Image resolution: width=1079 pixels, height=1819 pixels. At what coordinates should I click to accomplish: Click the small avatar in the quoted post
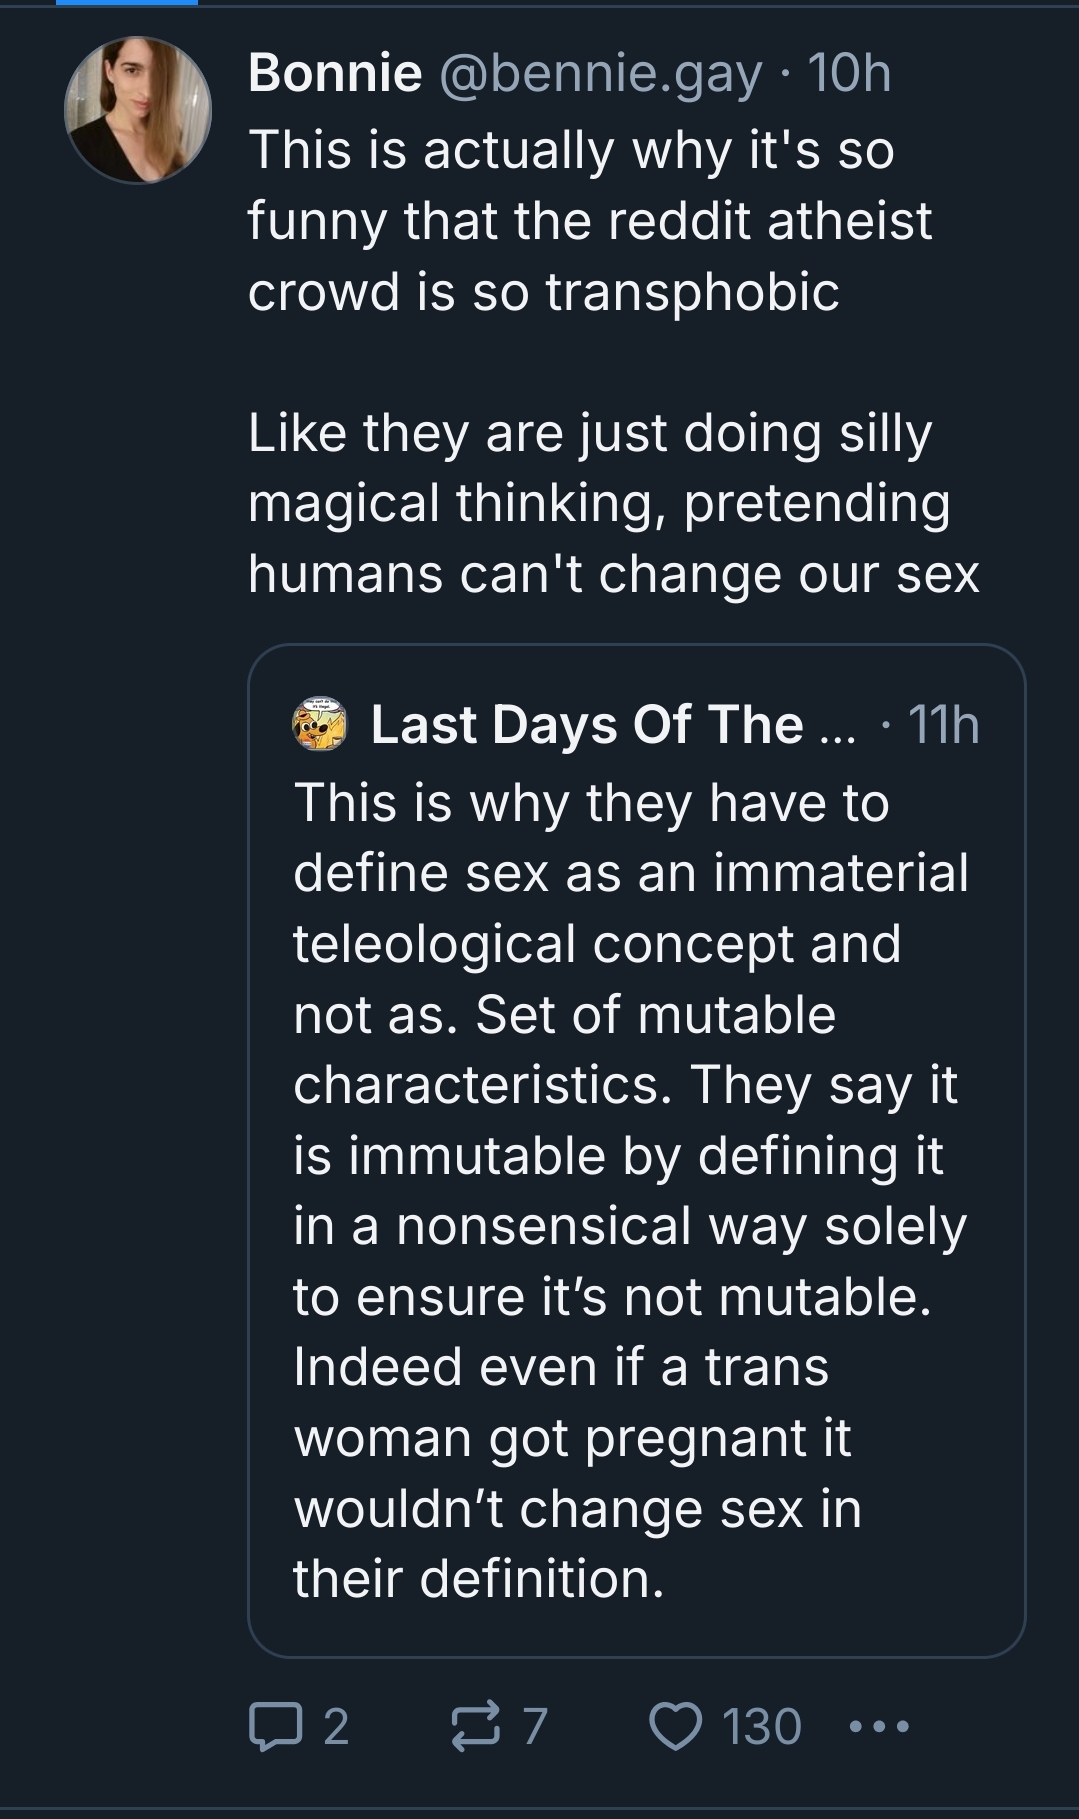point(319,724)
